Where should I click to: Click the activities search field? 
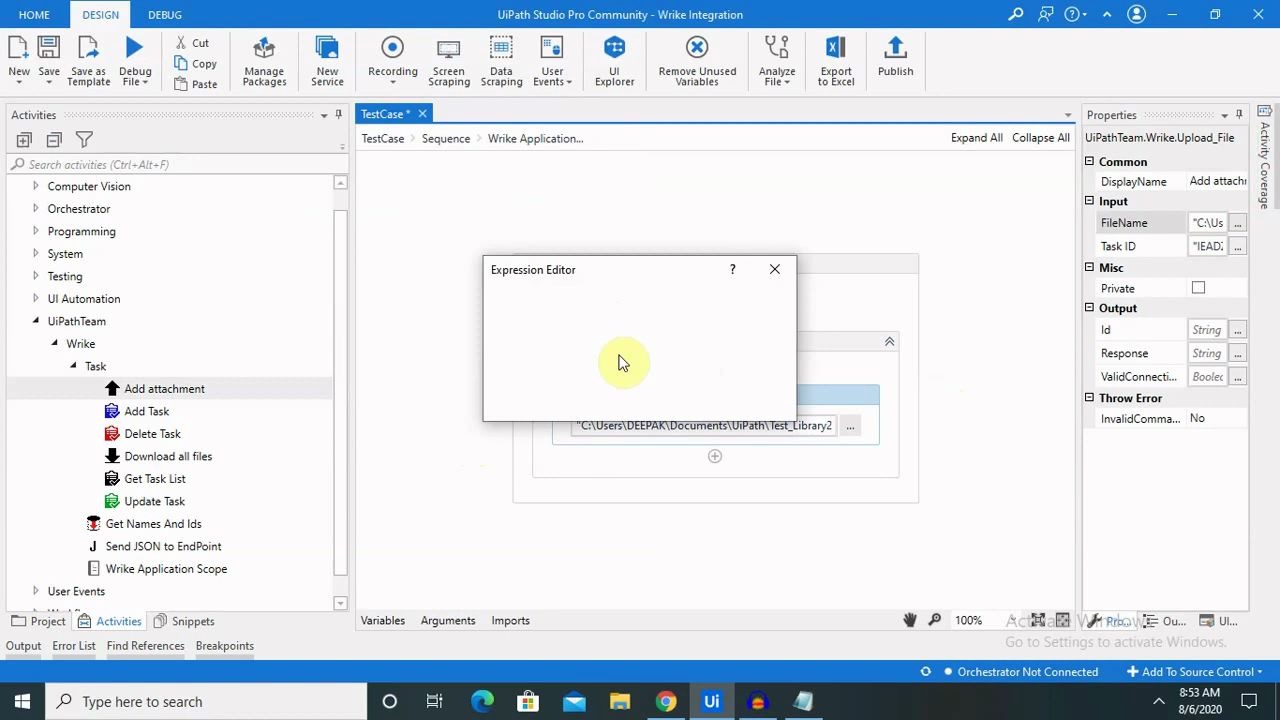click(x=176, y=164)
